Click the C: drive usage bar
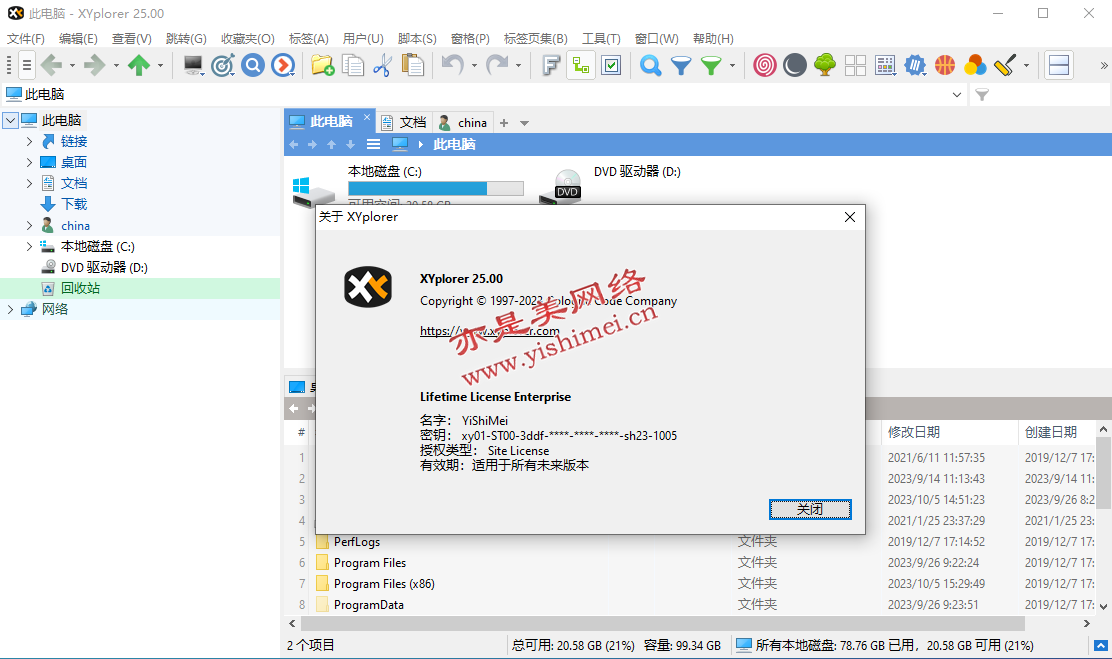 click(435, 188)
